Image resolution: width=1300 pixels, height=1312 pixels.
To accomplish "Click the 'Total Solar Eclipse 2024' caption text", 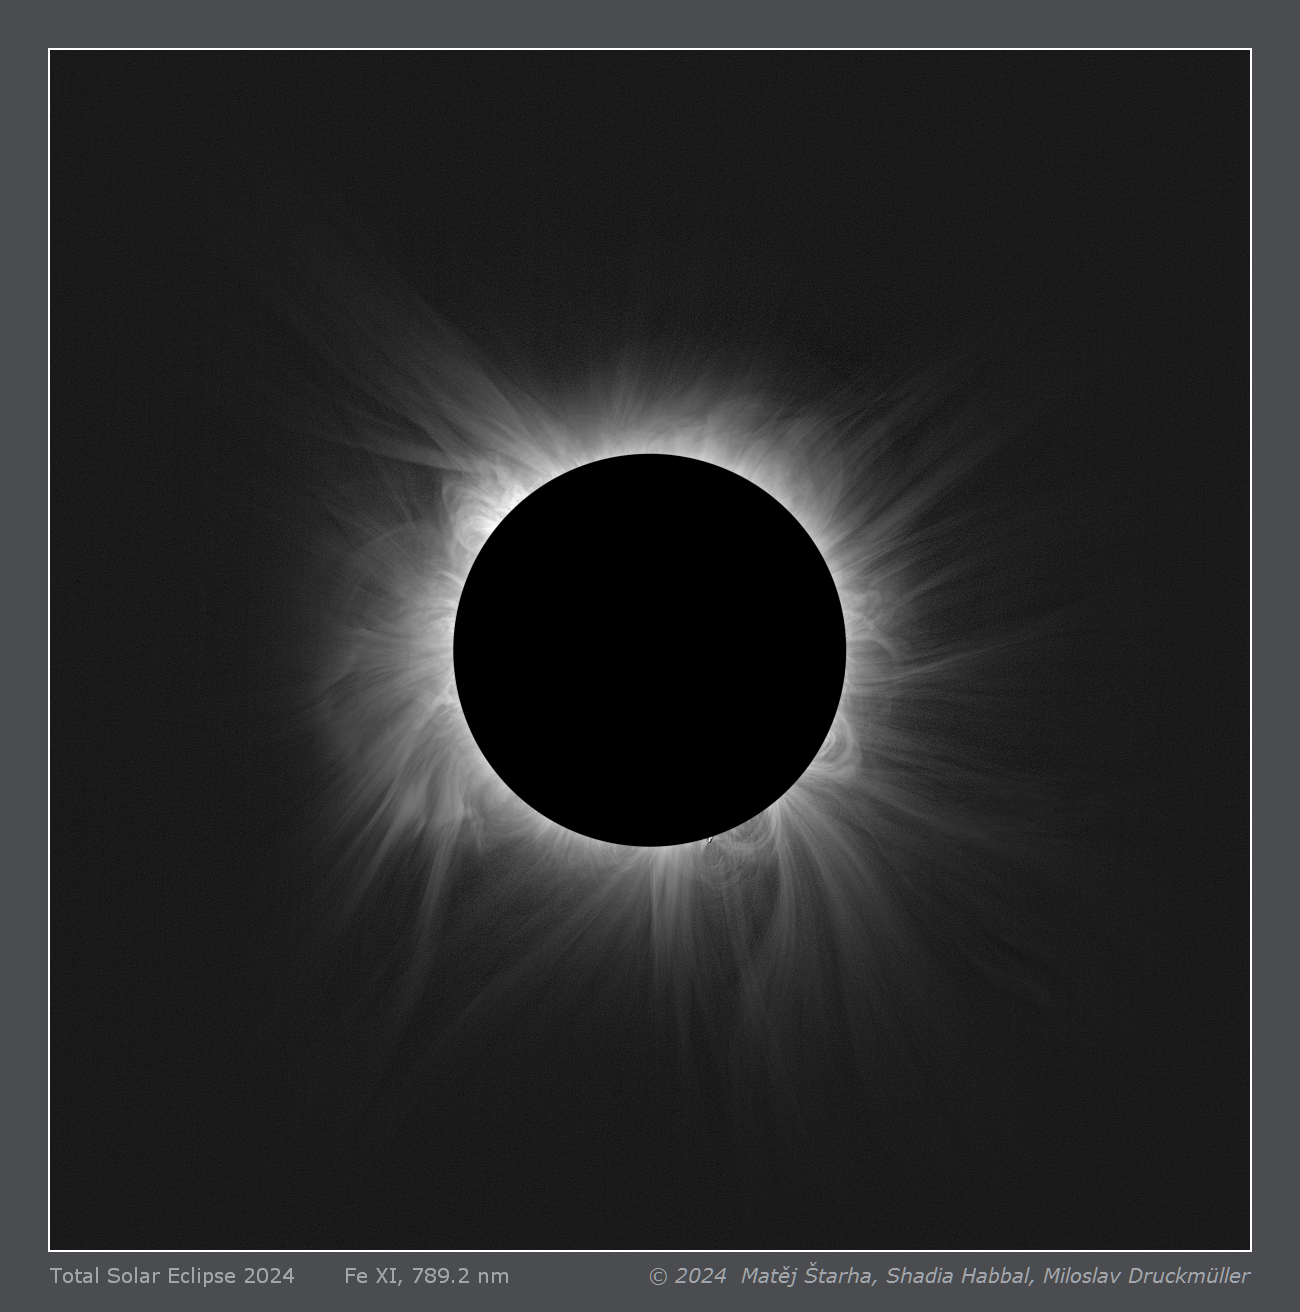I will [x=172, y=1276].
